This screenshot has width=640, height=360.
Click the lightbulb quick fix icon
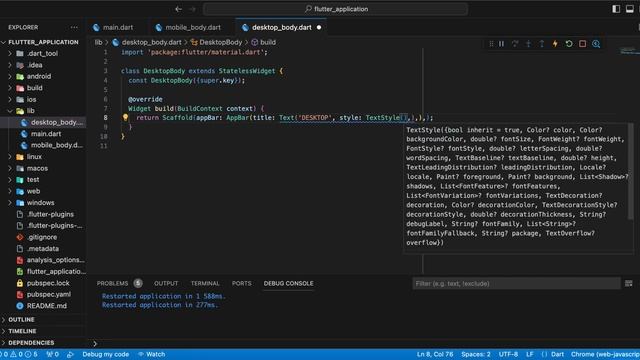[x=125, y=117]
